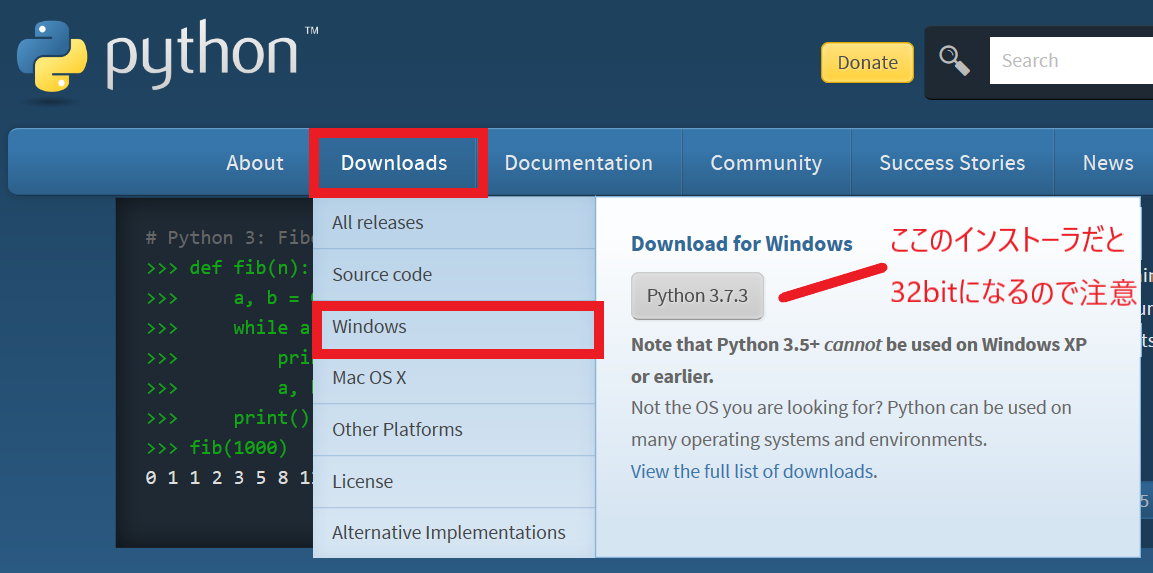Viewport: 1153px width, 573px height.
Task: Choose Mac OS X downloads entry
Action: pyautogui.click(x=369, y=378)
